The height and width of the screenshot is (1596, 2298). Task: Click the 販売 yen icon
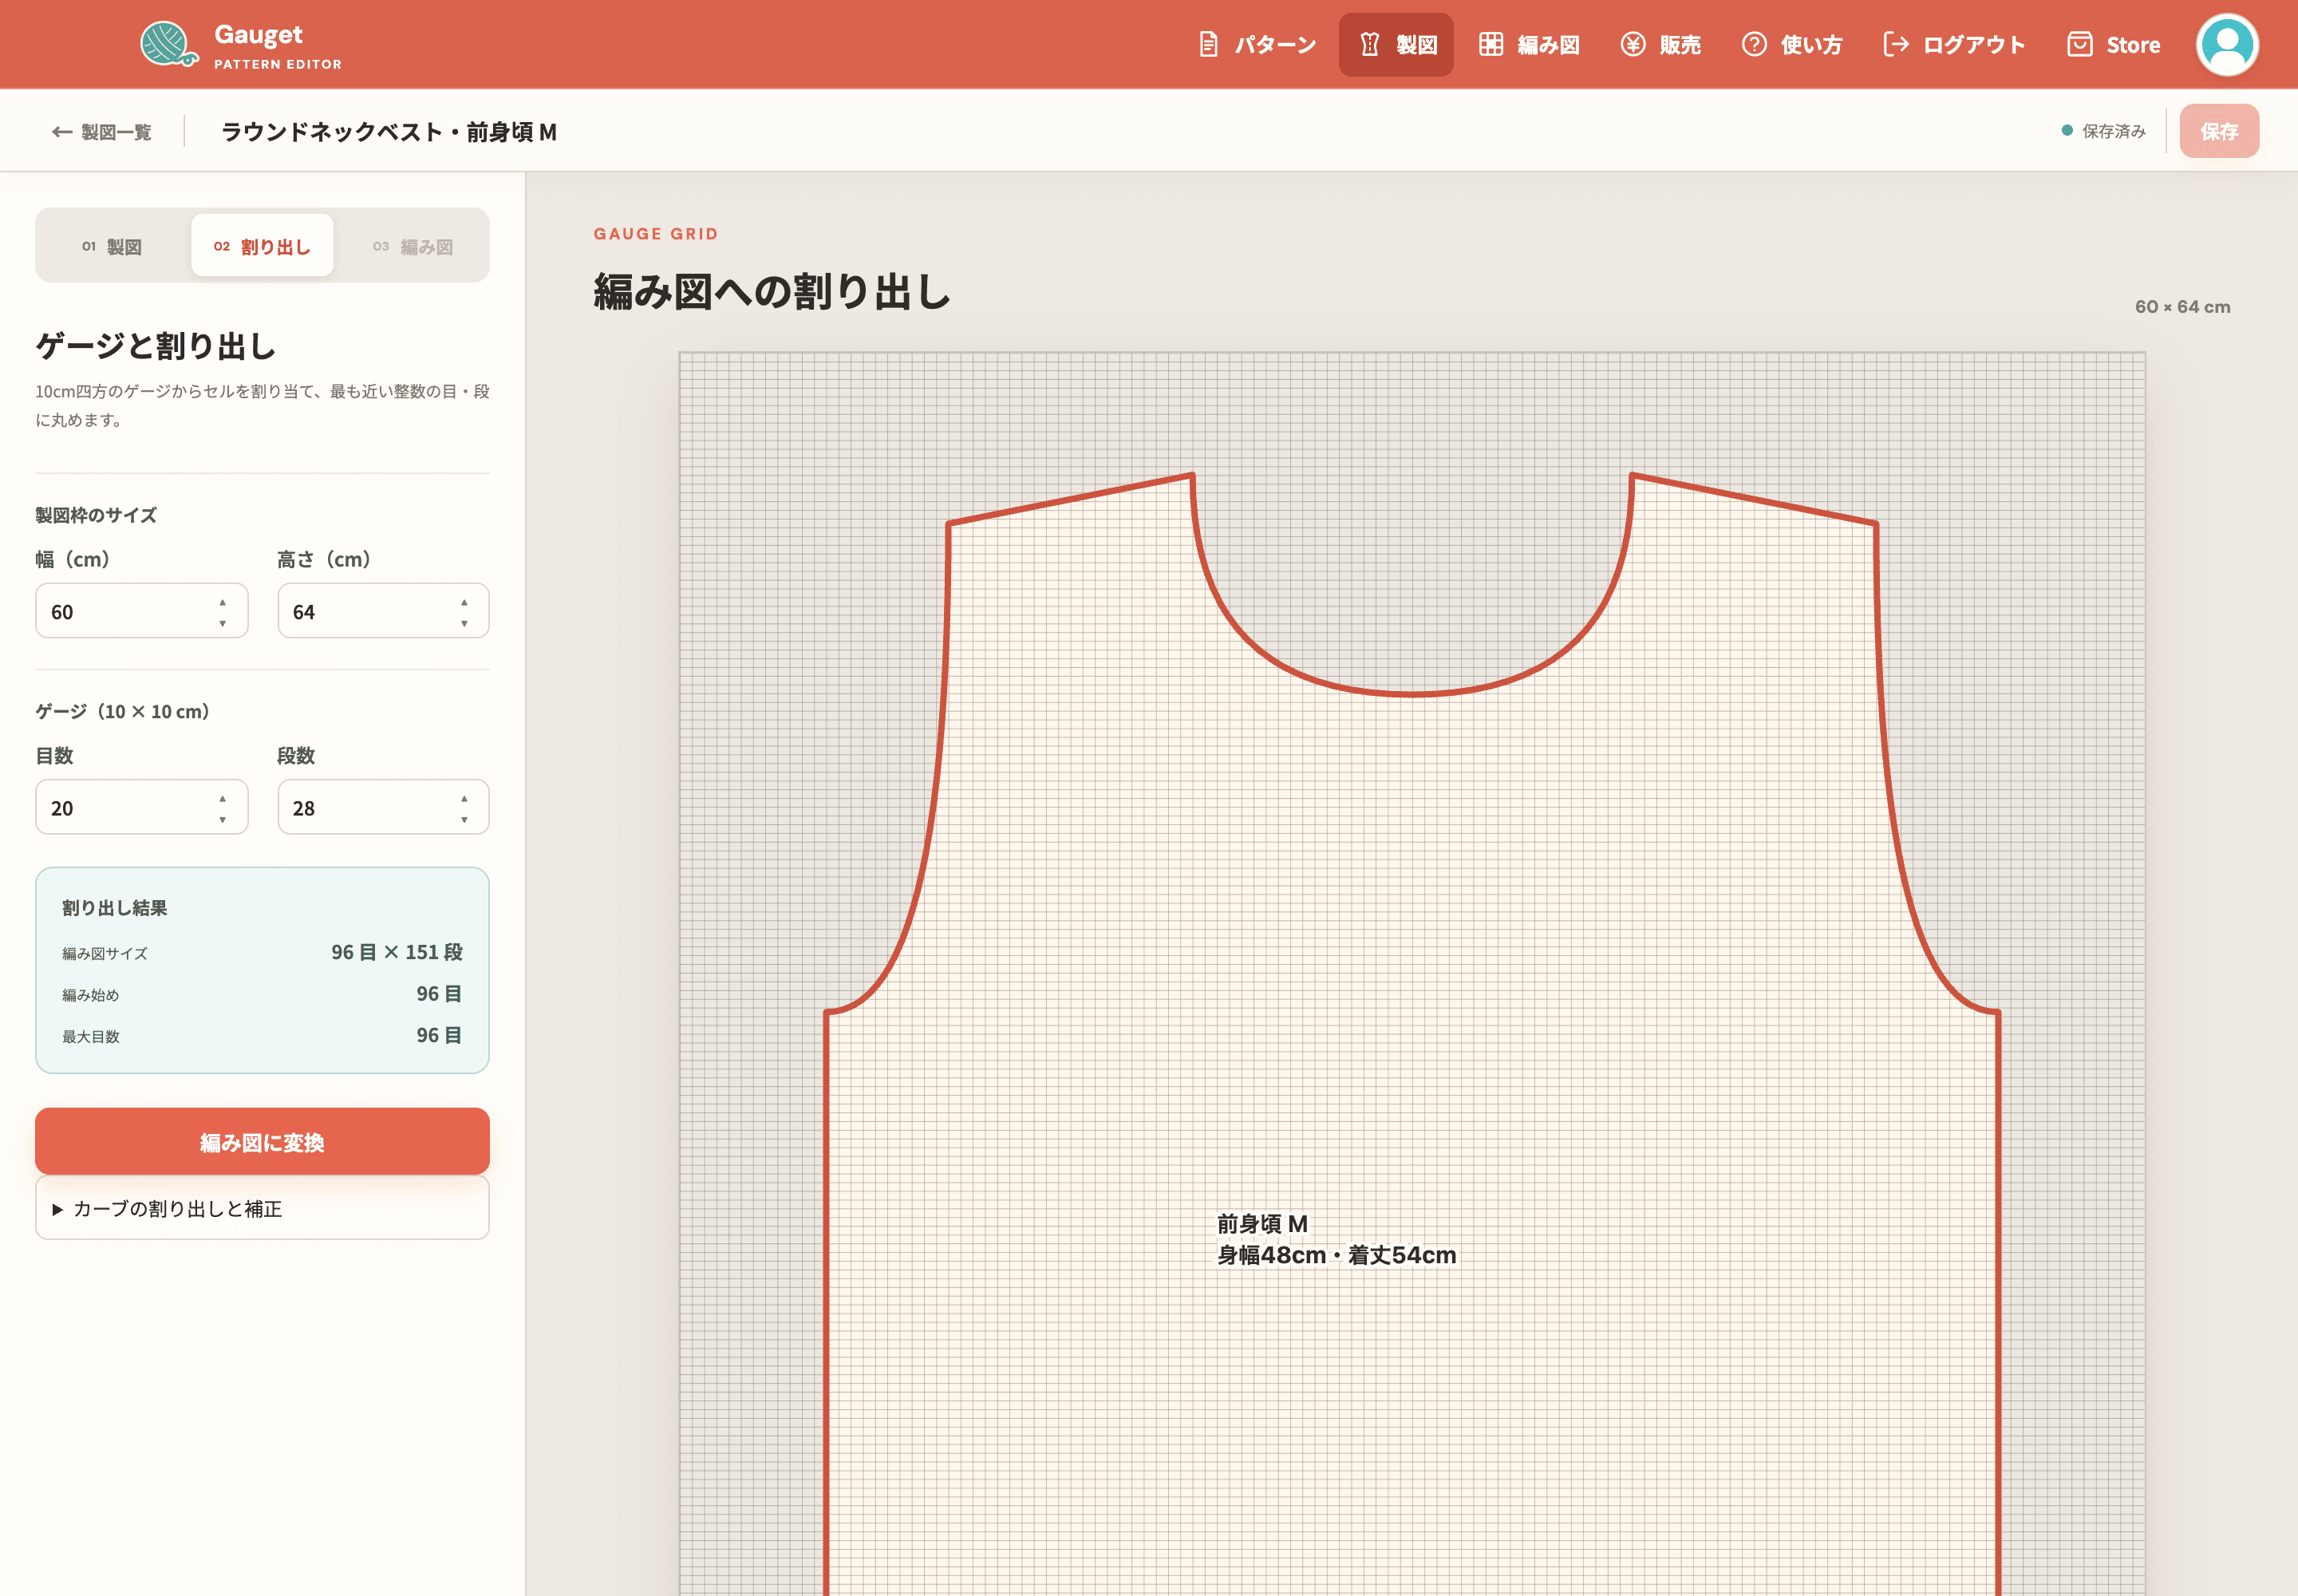point(1633,44)
